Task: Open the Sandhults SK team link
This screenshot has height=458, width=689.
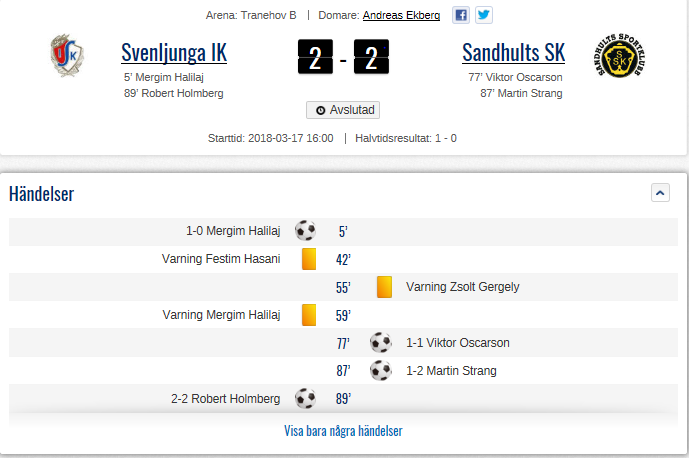Action: pos(514,53)
